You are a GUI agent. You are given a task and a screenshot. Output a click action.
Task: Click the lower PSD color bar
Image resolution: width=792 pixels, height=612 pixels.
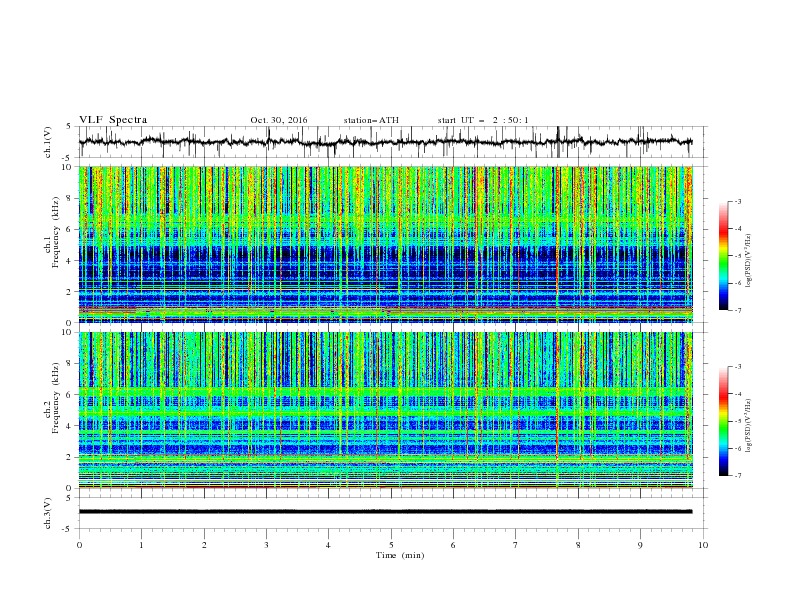point(724,421)
